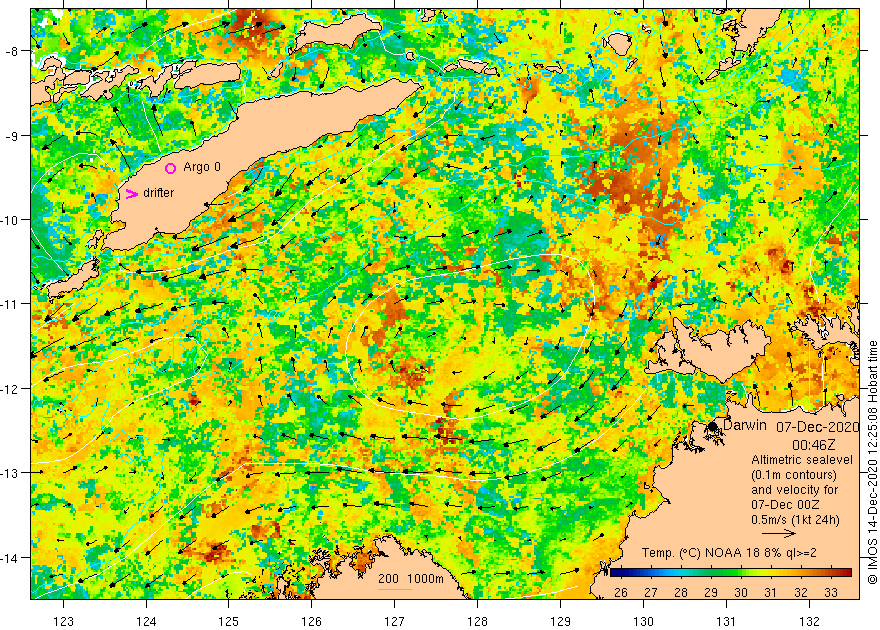
Task: Click the 'Argo 0' label
Action: (x=202, y=167)
